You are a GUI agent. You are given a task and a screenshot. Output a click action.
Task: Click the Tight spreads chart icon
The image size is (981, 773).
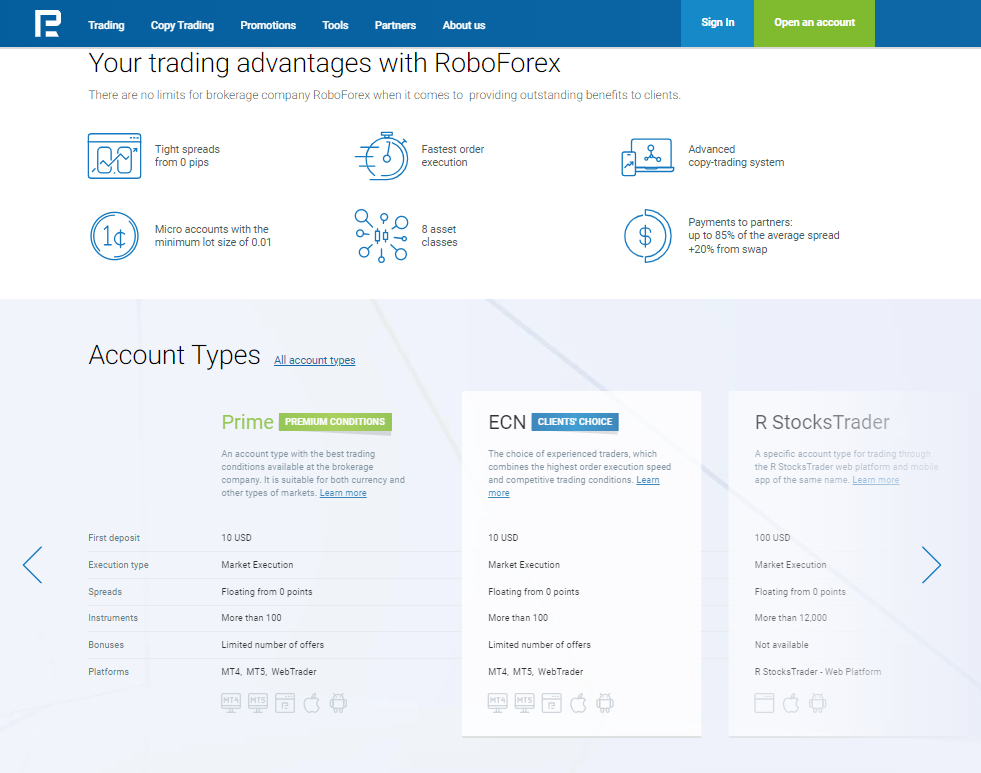[114, 156]
